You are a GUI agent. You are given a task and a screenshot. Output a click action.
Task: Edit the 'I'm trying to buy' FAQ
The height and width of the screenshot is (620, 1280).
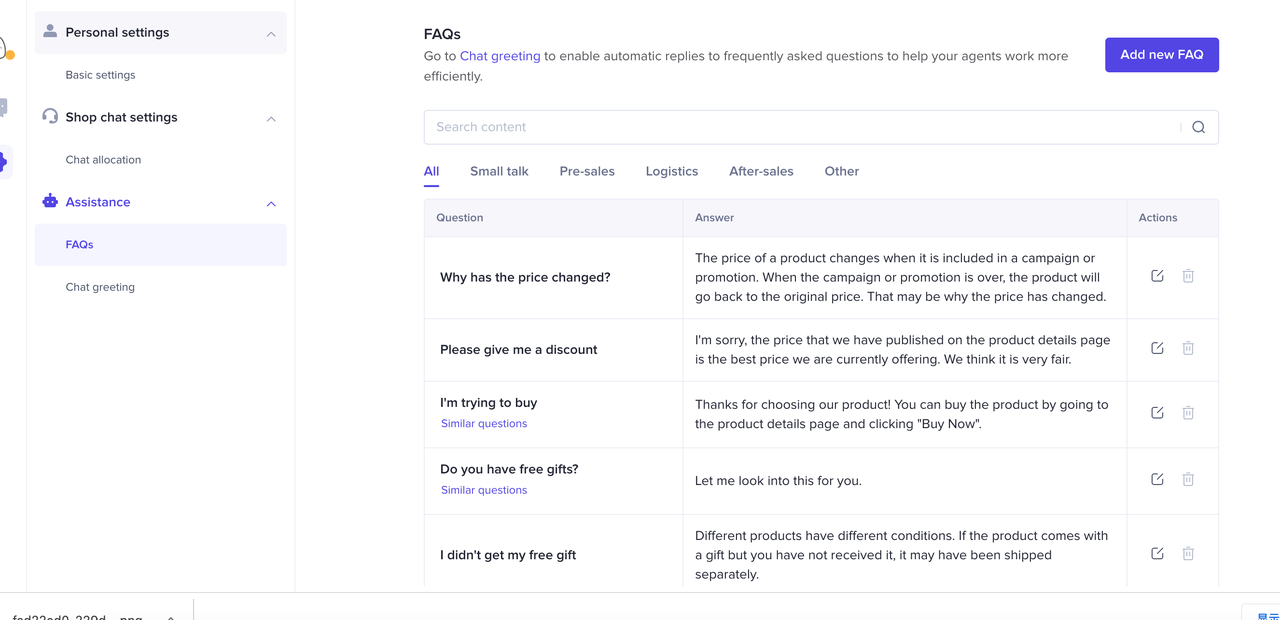tap(1157, 413)
